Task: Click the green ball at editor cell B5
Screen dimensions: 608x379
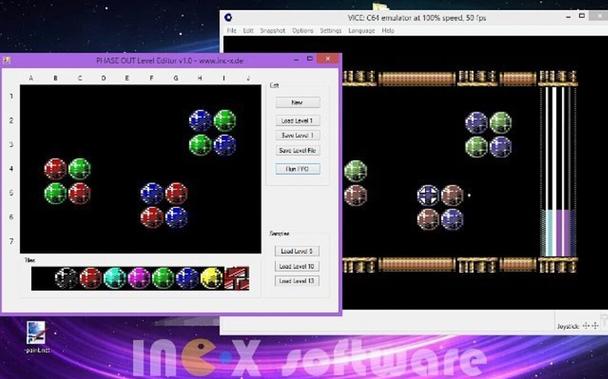Action: (55, 193)
